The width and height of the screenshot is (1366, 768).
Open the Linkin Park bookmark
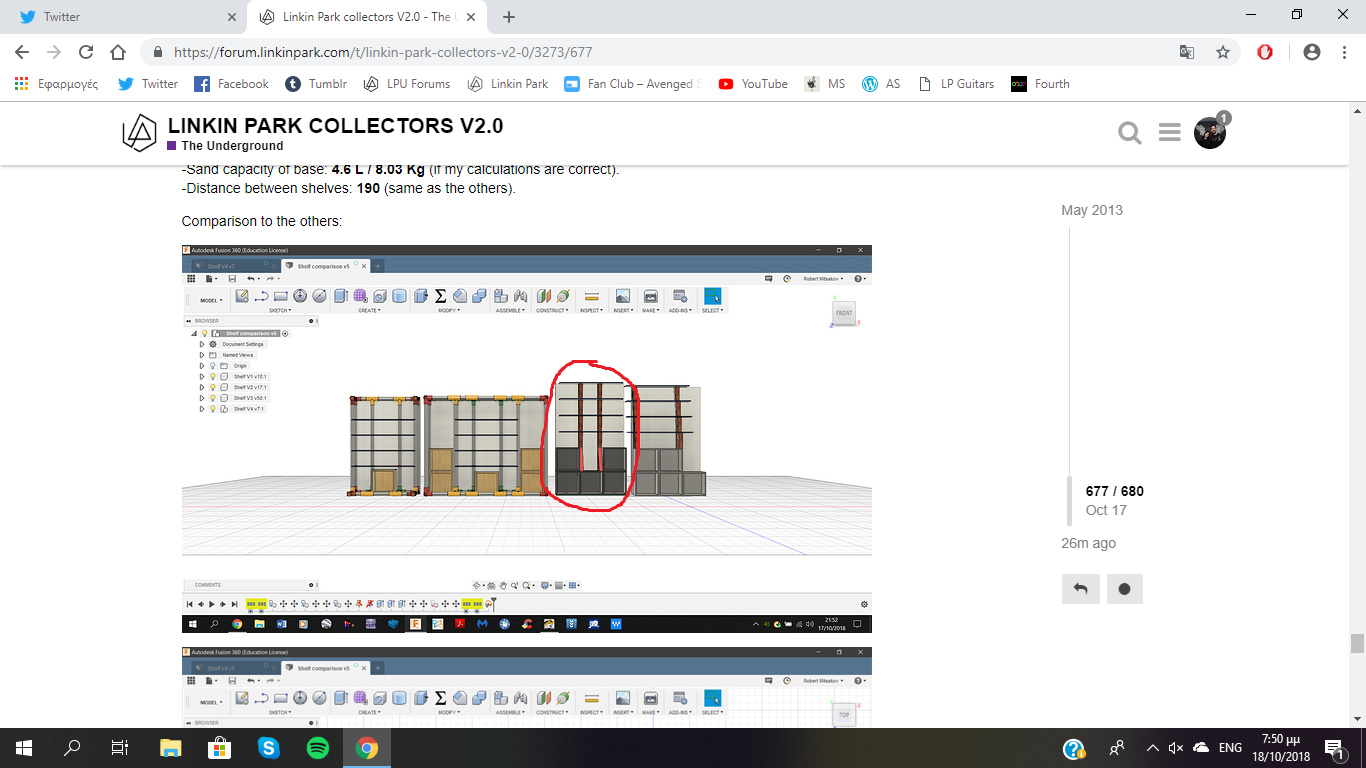(x=509, y=84)
